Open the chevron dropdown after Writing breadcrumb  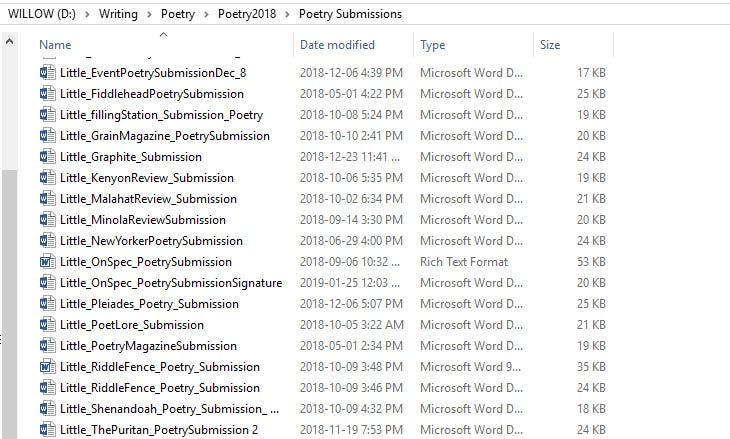(149, 14)
